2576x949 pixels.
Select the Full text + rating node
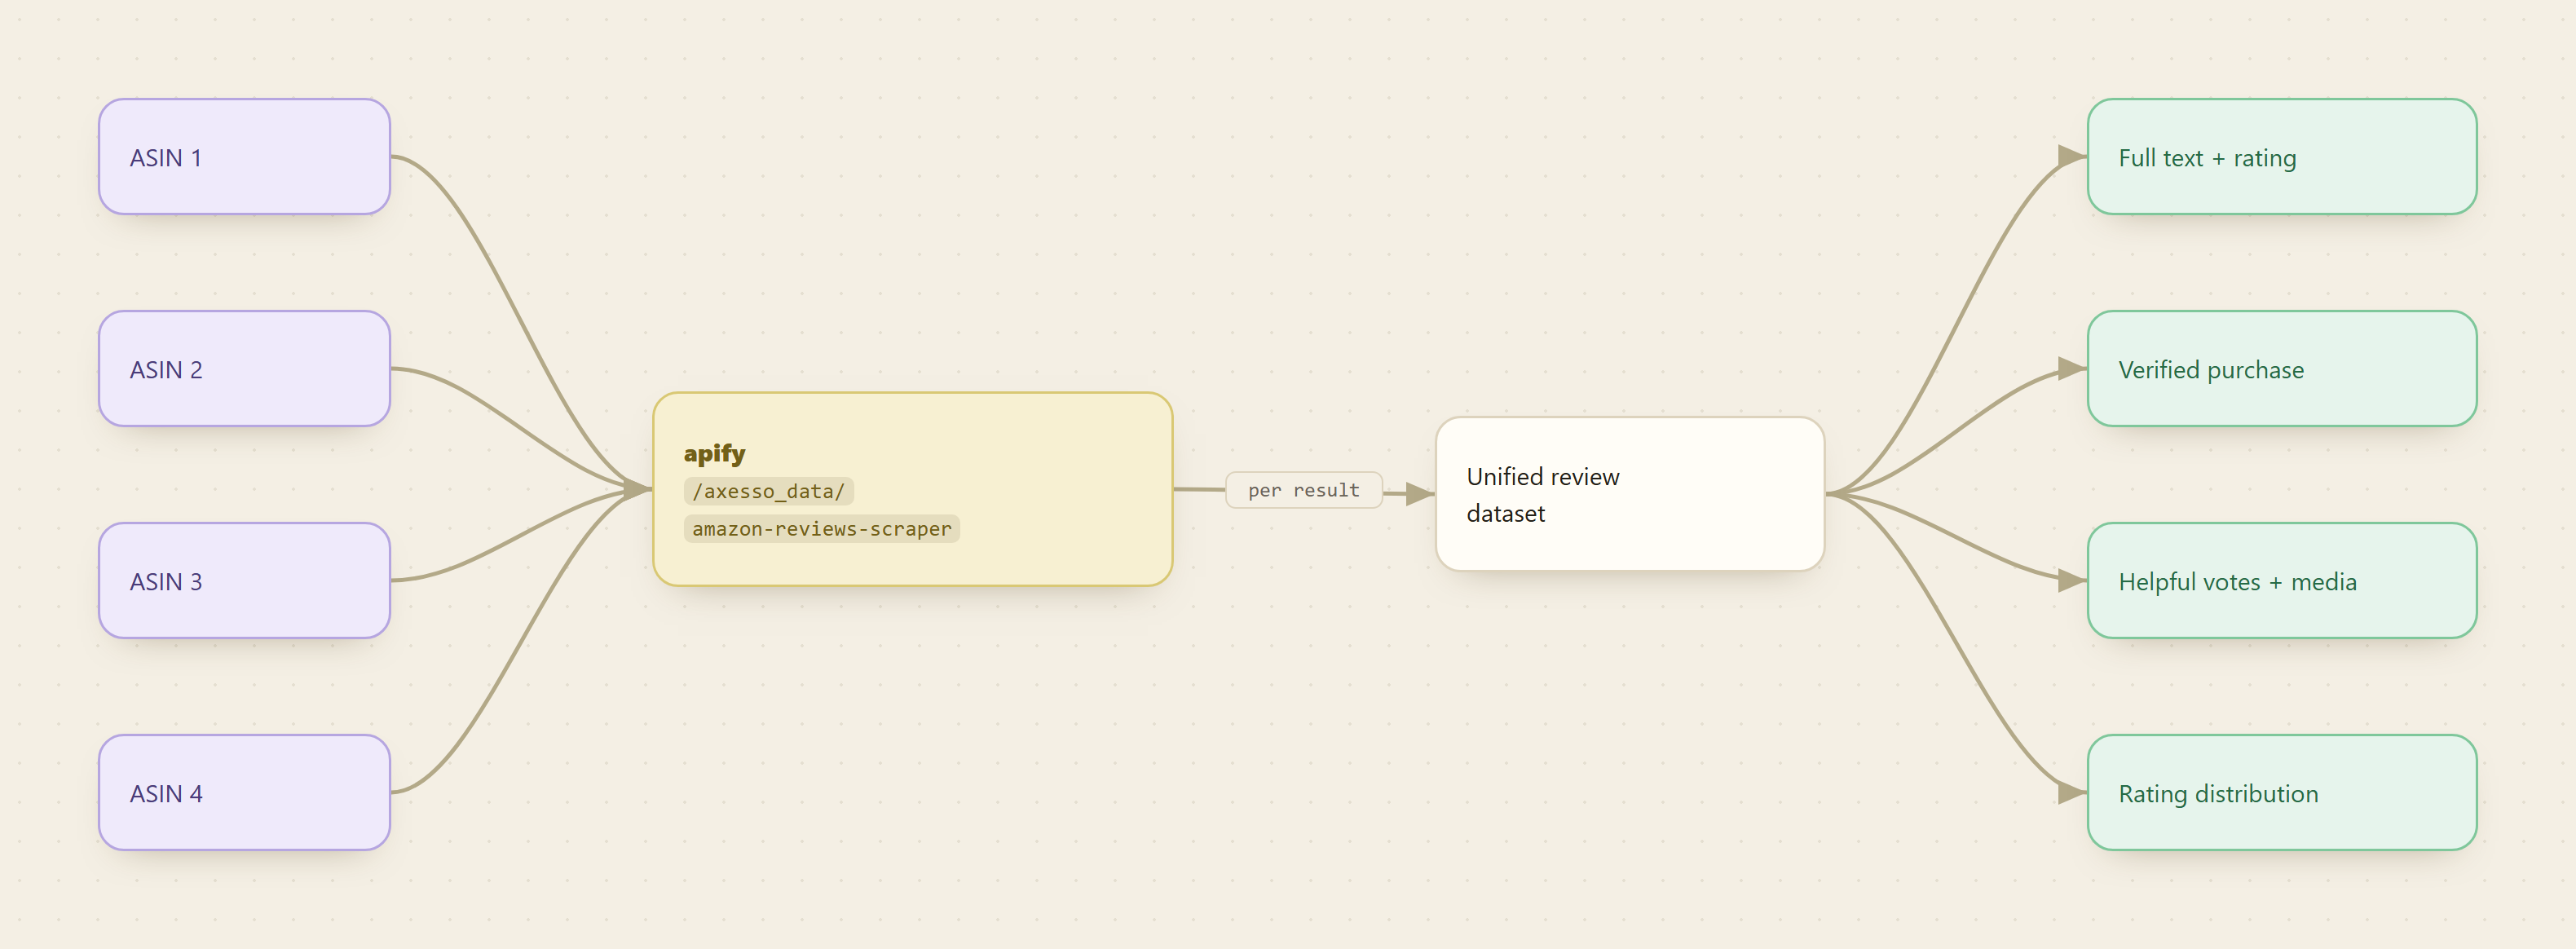2282,157
